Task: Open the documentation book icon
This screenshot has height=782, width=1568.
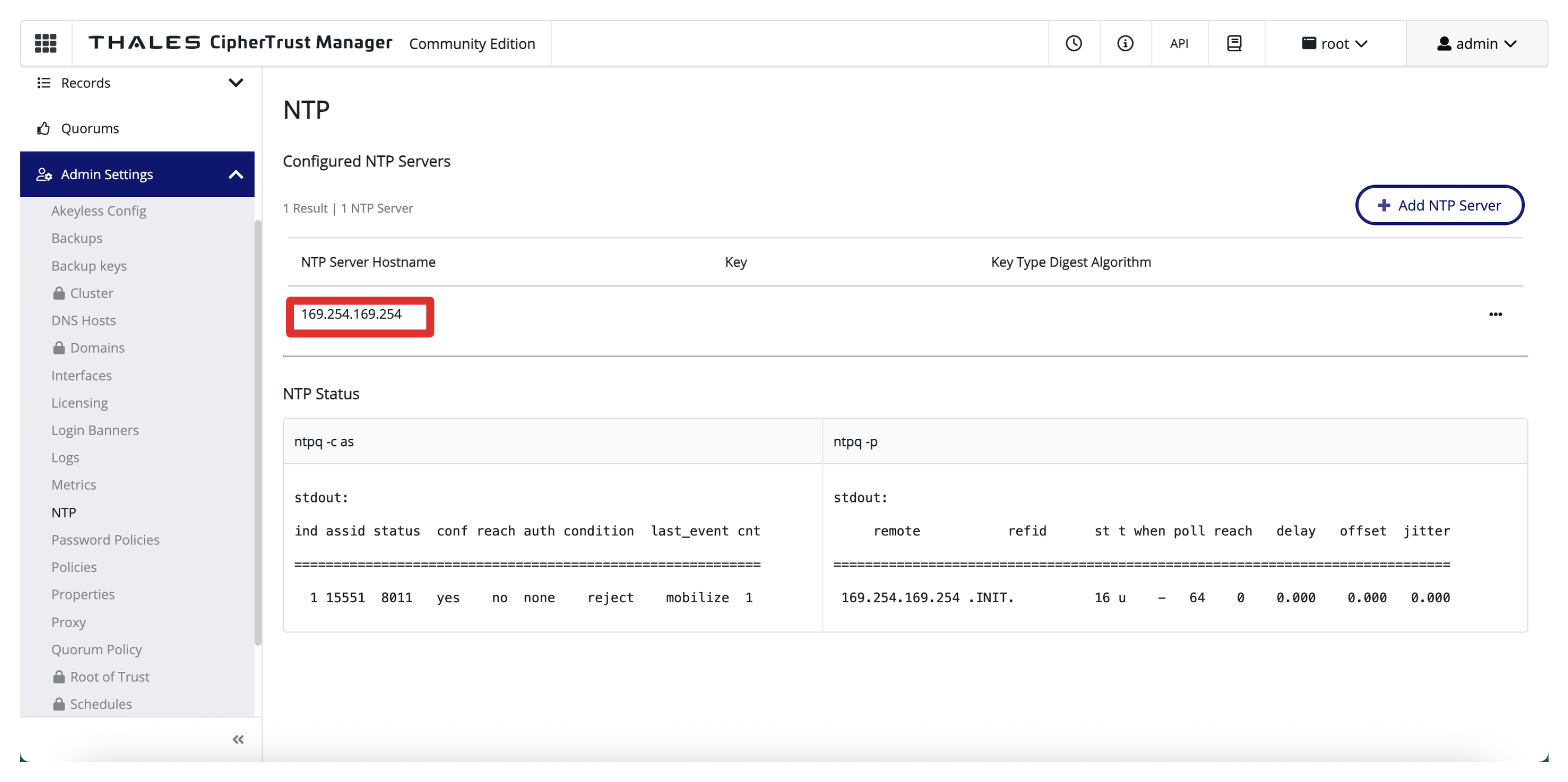Action: (1234, 44)
